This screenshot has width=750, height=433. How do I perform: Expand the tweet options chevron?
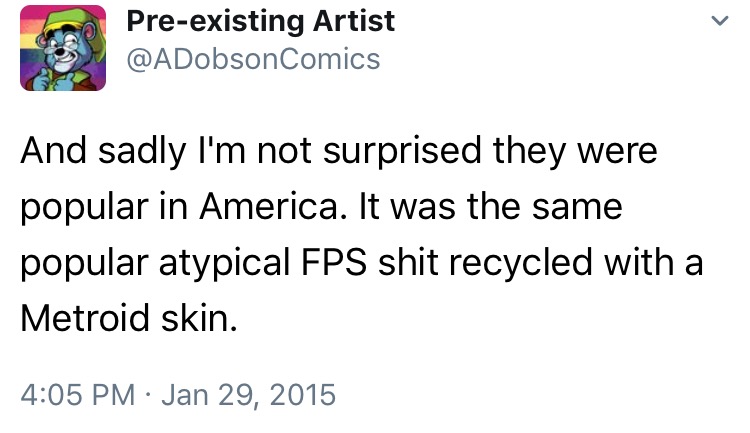click(x=720, y=21)
